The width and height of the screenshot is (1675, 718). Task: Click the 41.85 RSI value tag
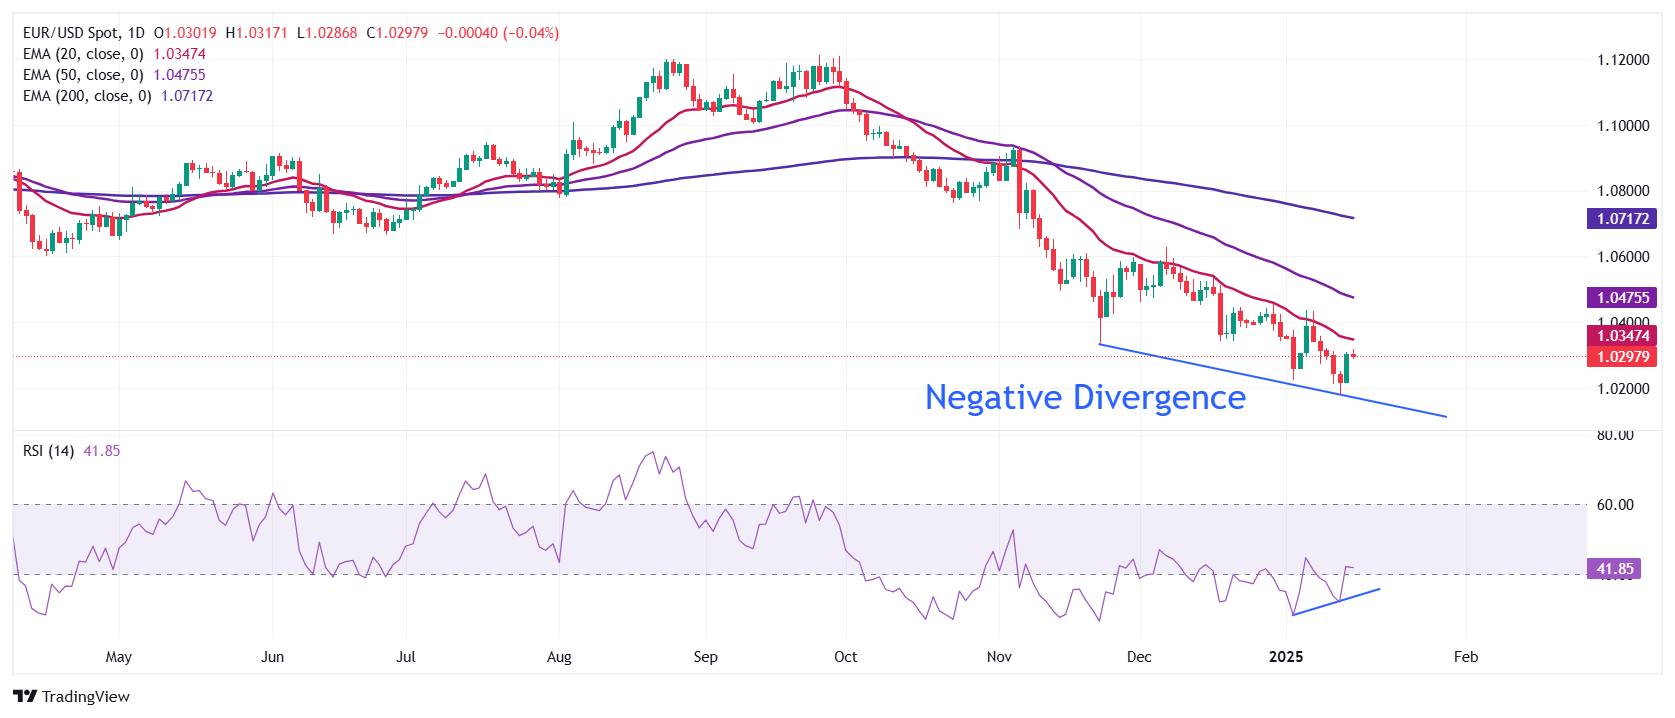(1614, 569)
